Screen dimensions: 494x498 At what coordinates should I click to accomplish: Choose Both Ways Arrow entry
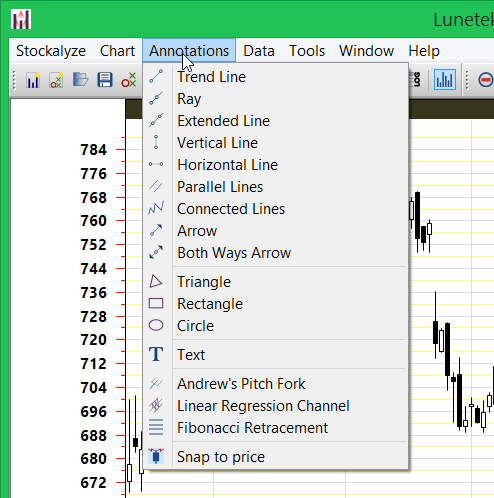click(275, 253)
